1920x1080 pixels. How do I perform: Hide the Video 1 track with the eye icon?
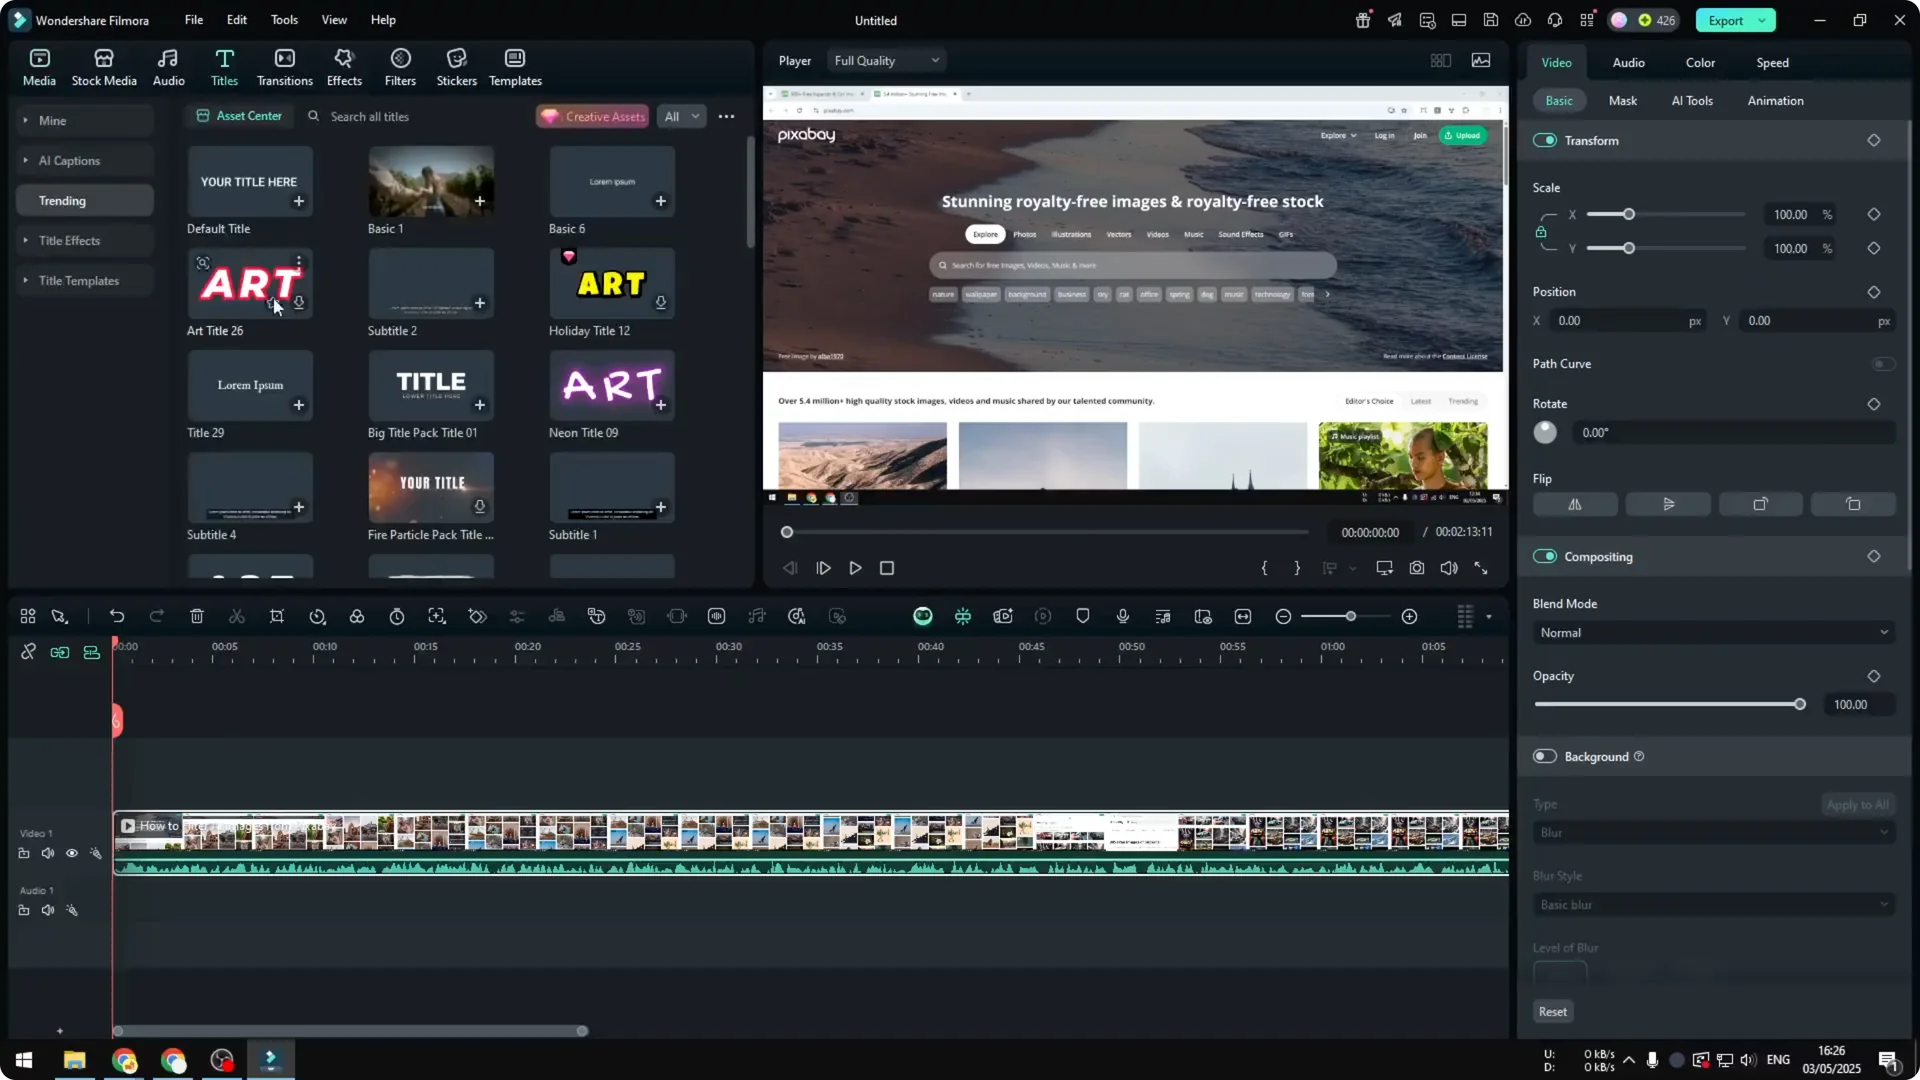[72, 853]
